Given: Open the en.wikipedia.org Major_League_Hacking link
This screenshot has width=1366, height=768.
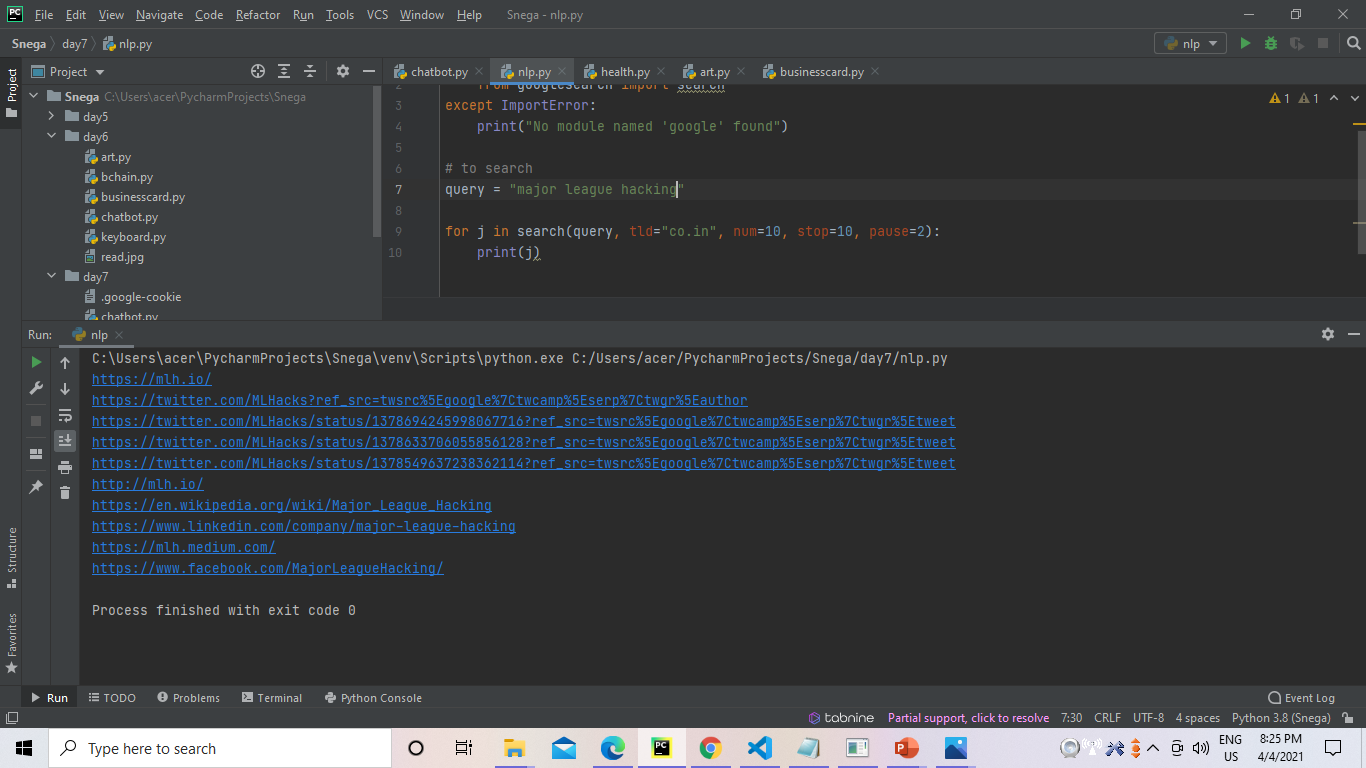Looking at the screenshot, I should coord(292,505).
